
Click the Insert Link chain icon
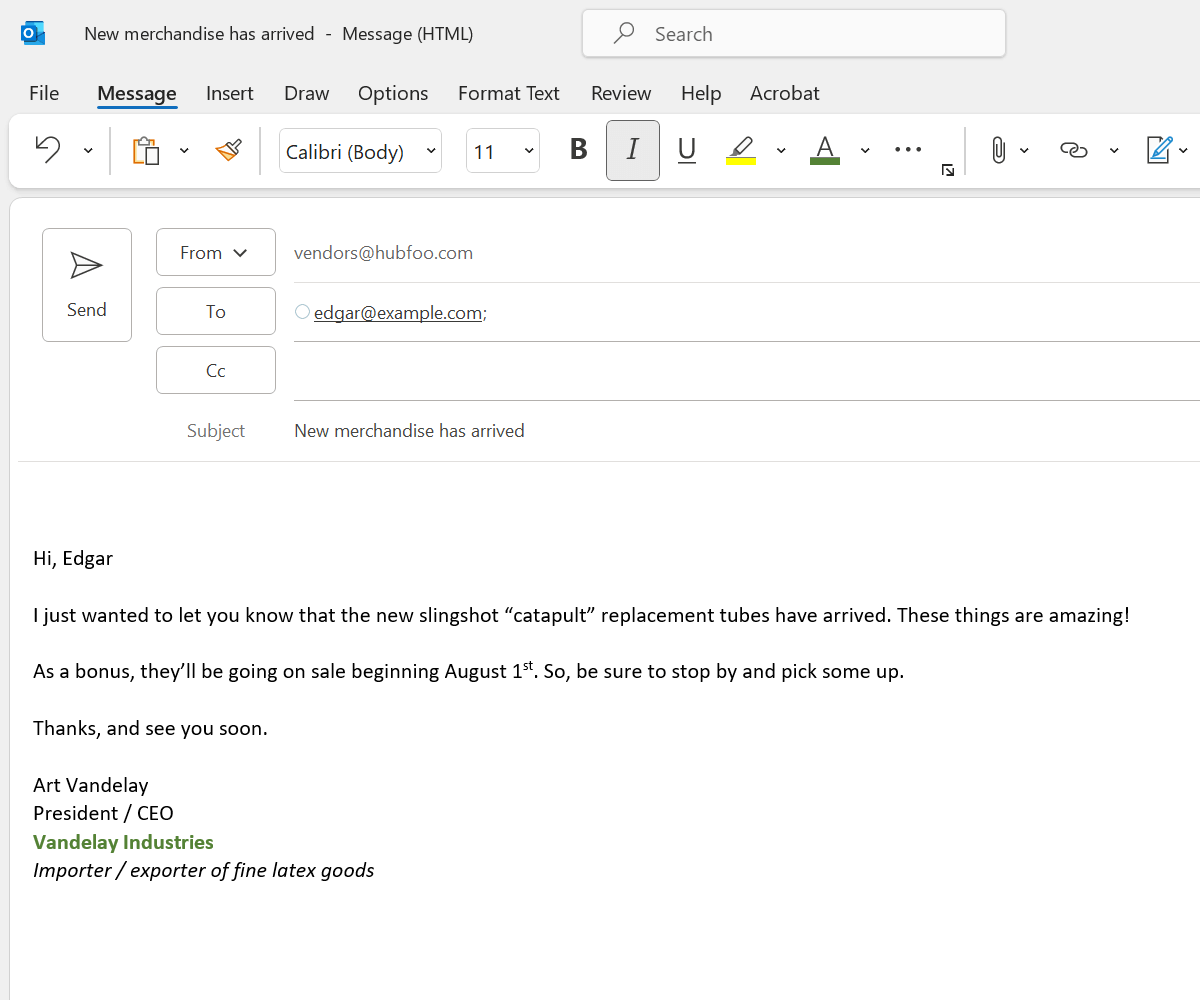[1073, 151]
